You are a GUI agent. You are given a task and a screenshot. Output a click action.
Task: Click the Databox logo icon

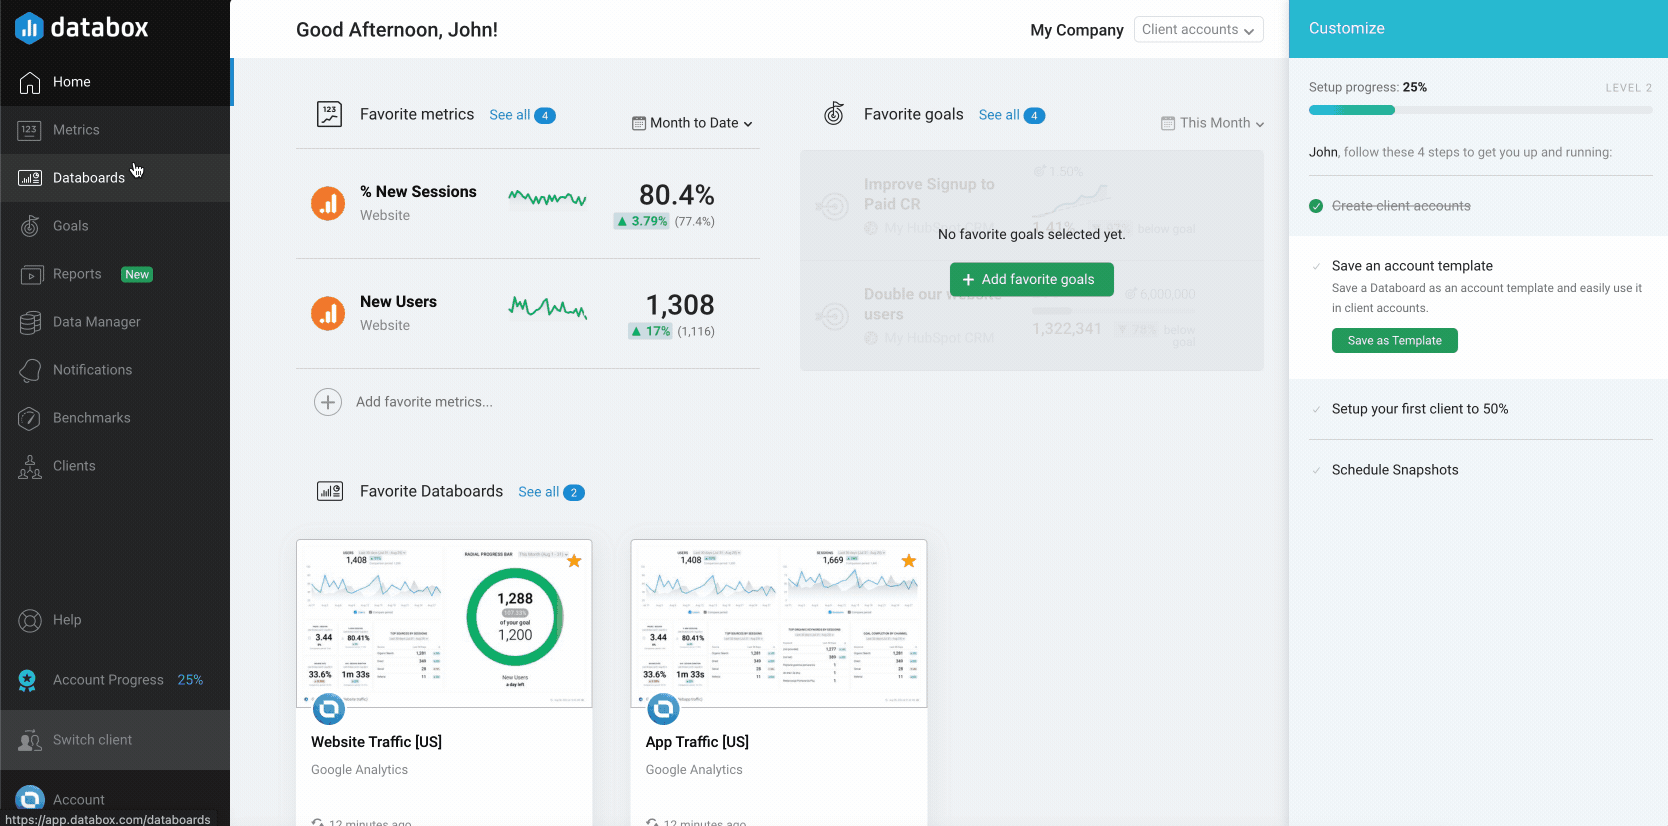pyautogui.click(x=29, y=28)
